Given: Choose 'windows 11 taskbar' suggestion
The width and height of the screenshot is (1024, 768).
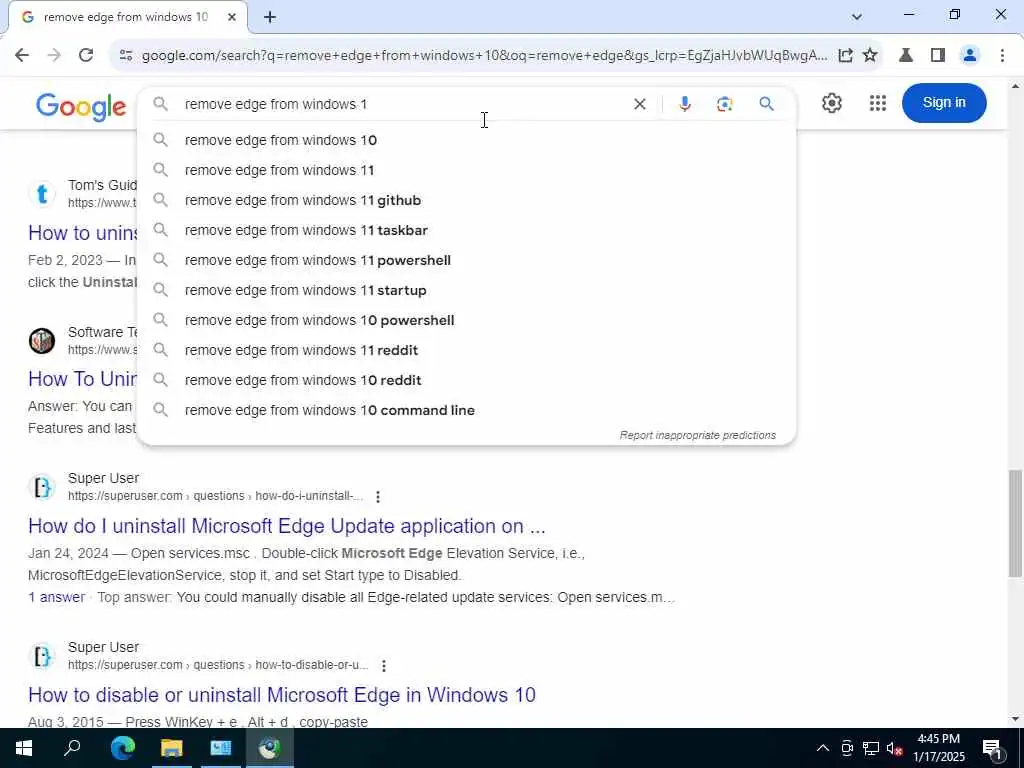Looking at the screenshot, I should 467,231.
